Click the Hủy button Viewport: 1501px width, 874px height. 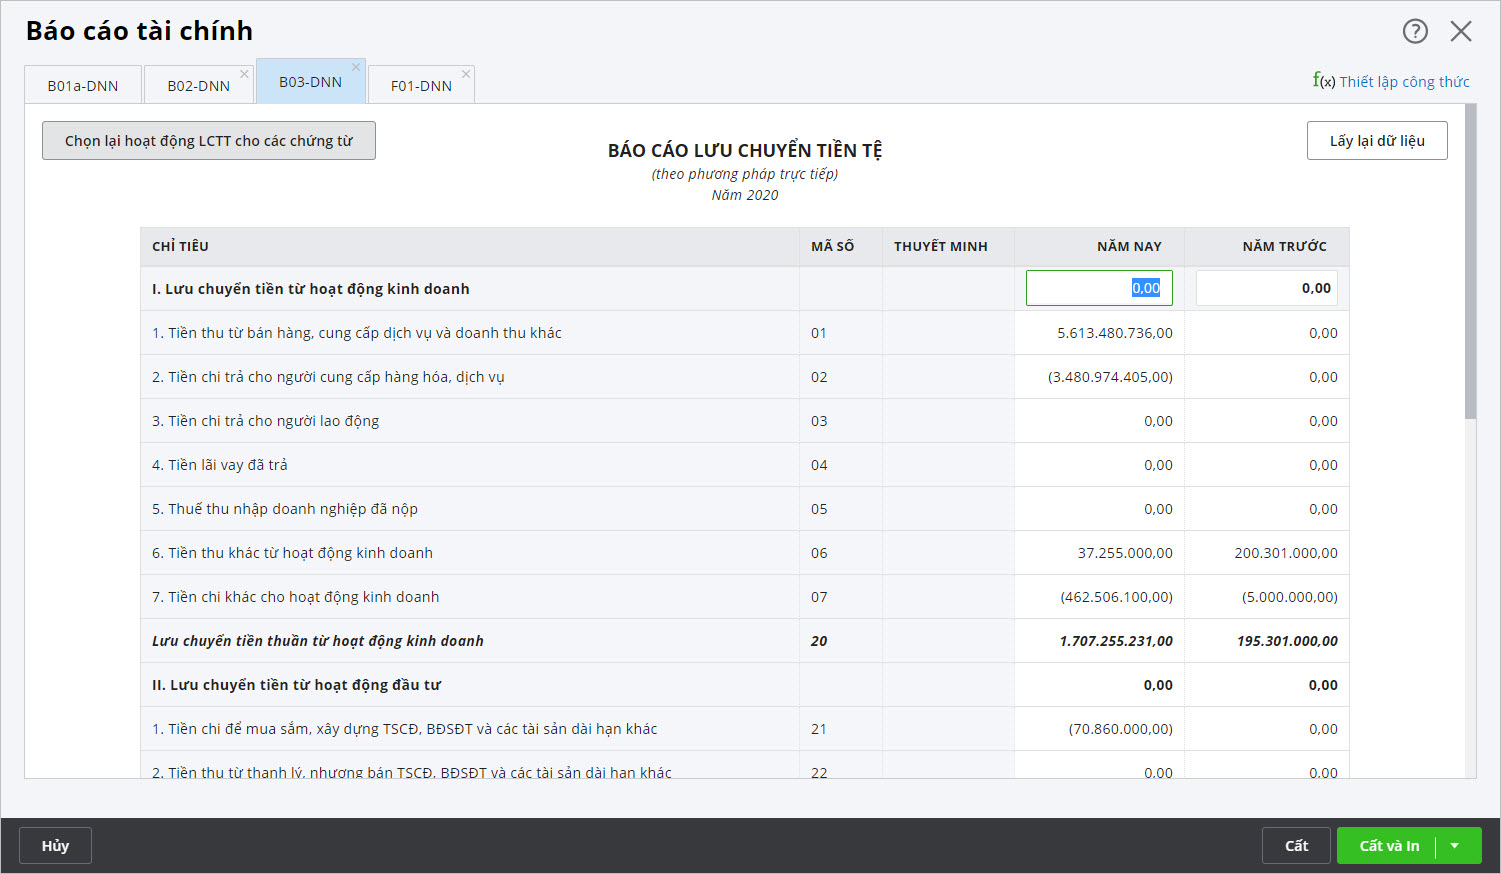(x=56, y=846)
